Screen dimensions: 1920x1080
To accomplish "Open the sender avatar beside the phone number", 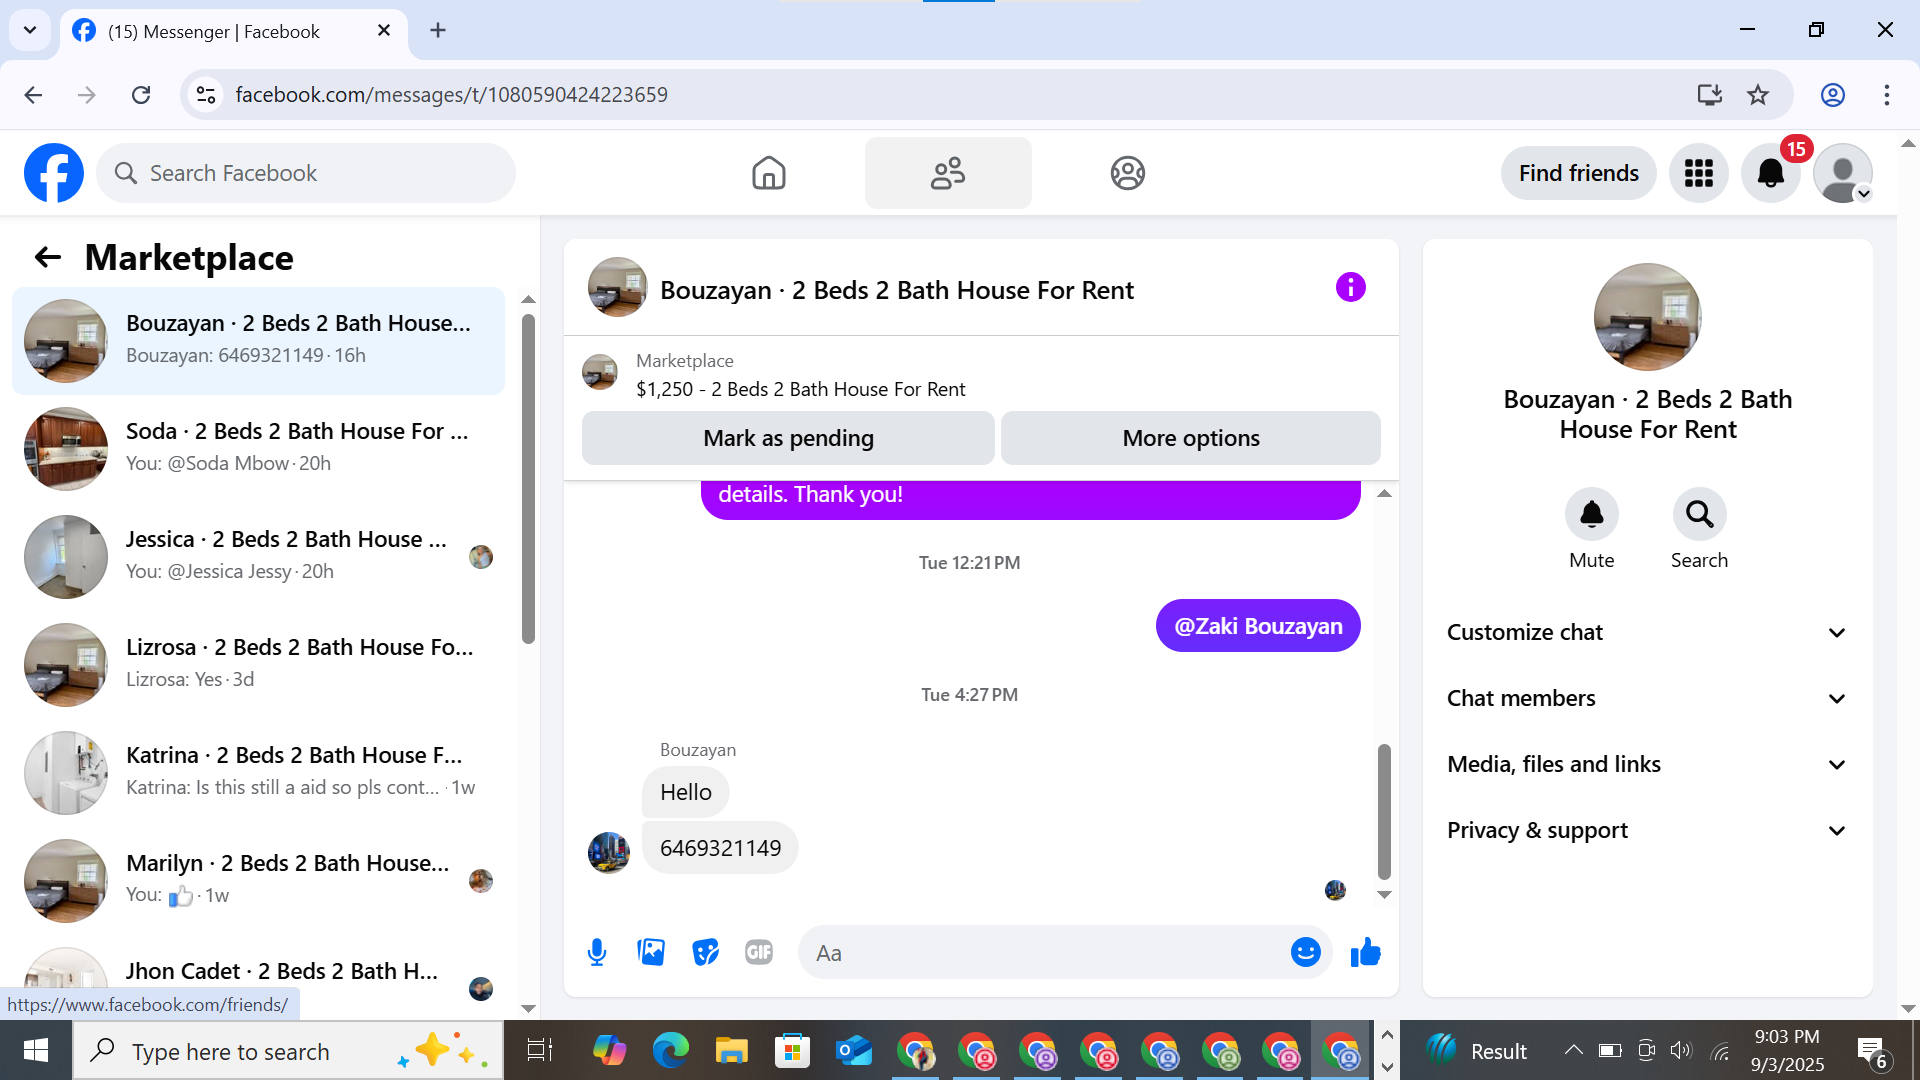I will point(608,852).
